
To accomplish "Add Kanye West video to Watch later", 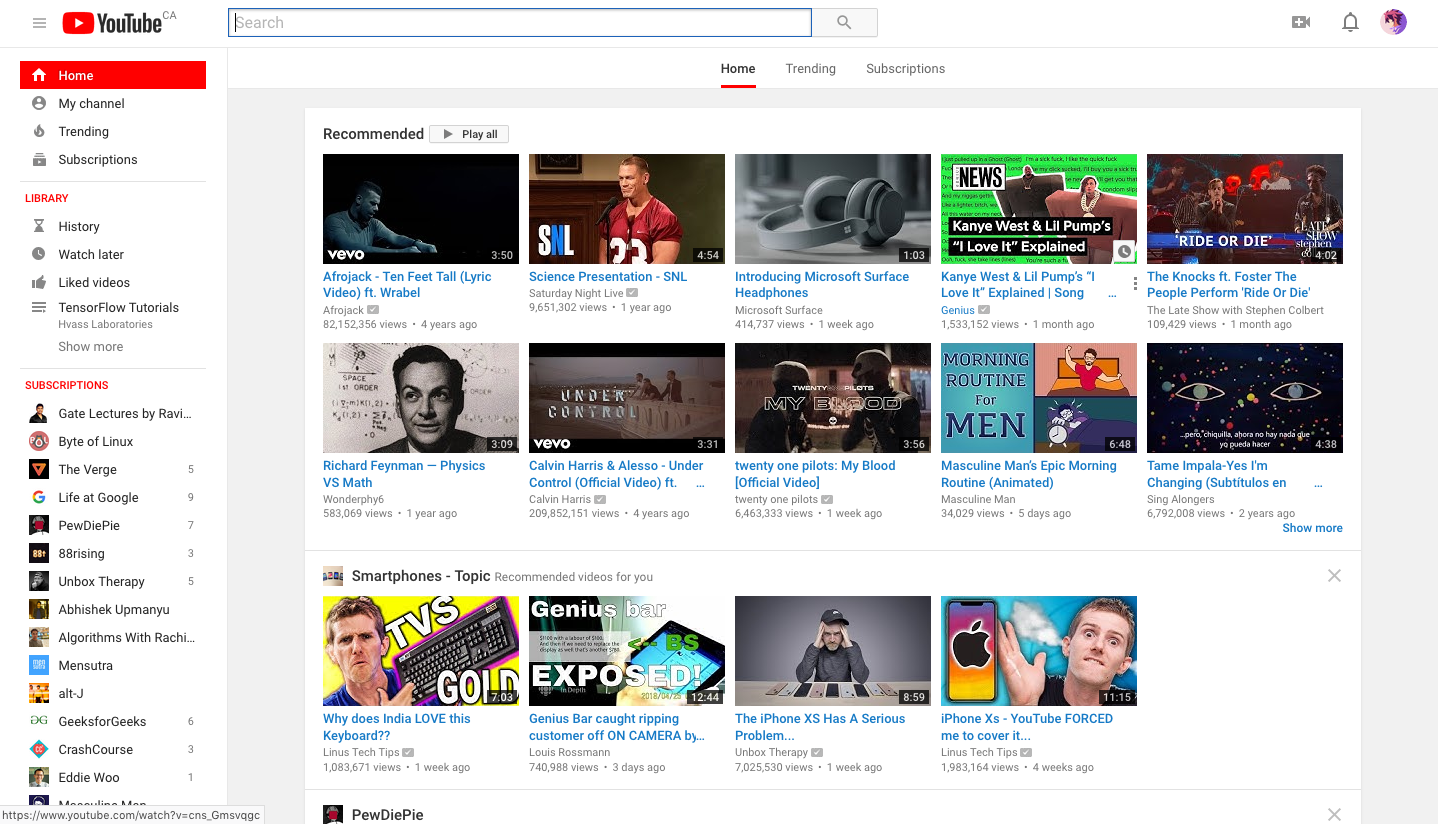I will coord(1124,252).
